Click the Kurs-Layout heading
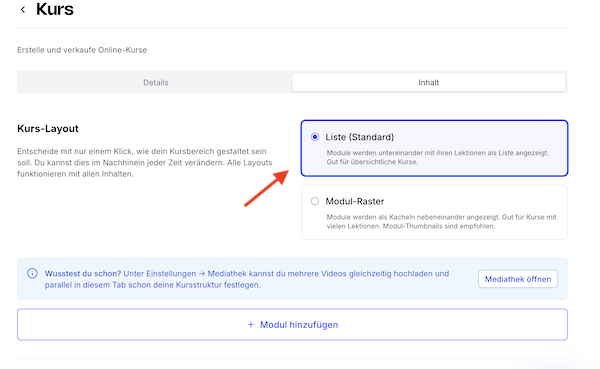 point(48,129)
